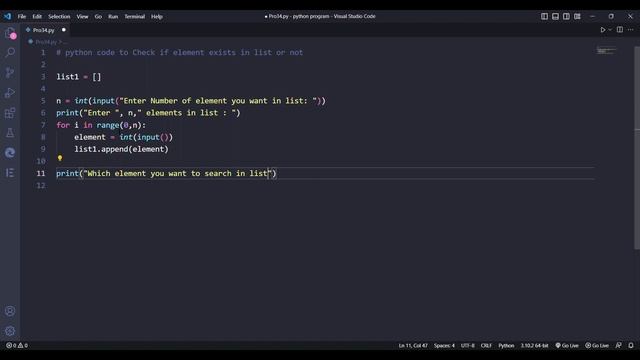Click the editor vertical scrollbar
The height and width of the screenshot is (360, 640).
pyautogui.click(x=637, y=147)
